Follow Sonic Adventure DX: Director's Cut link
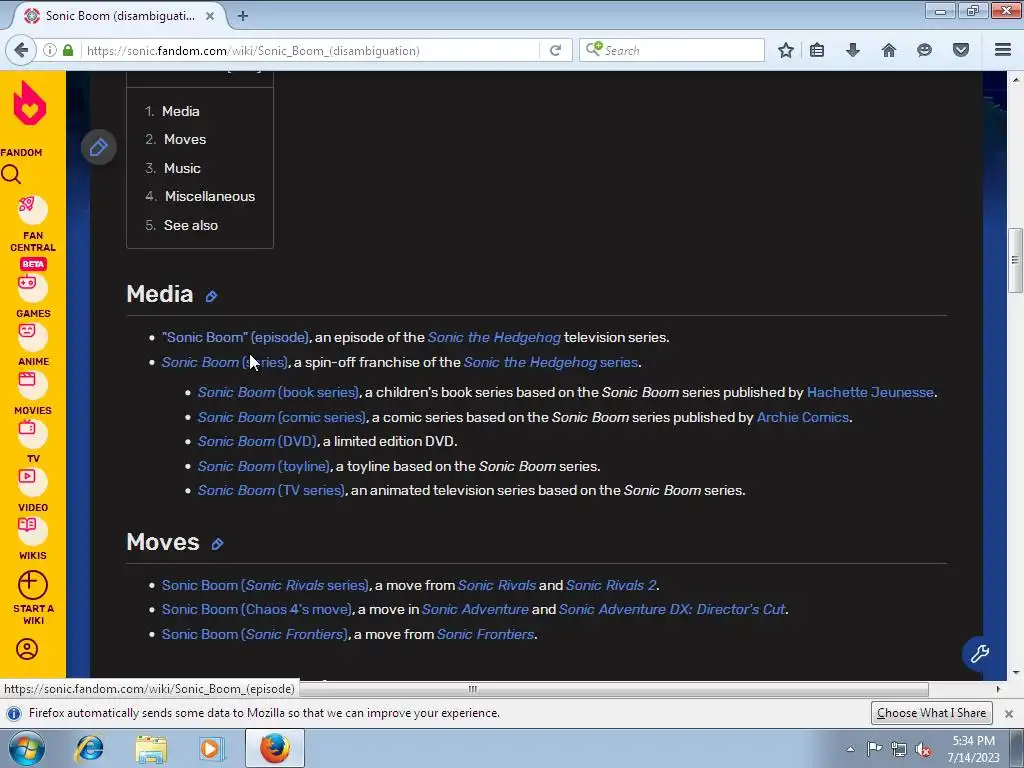The width and height of the screenshot is (1024, 768). [x=672, y=609]
